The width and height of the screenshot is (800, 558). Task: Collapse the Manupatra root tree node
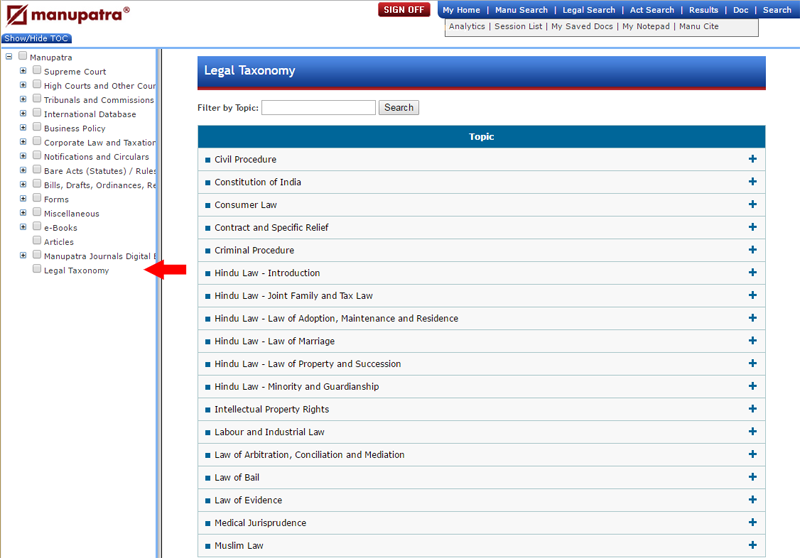coord(9,57)
